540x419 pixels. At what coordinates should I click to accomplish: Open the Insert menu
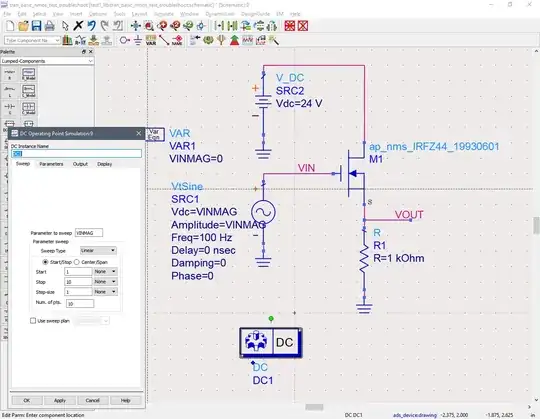point(76,14)
